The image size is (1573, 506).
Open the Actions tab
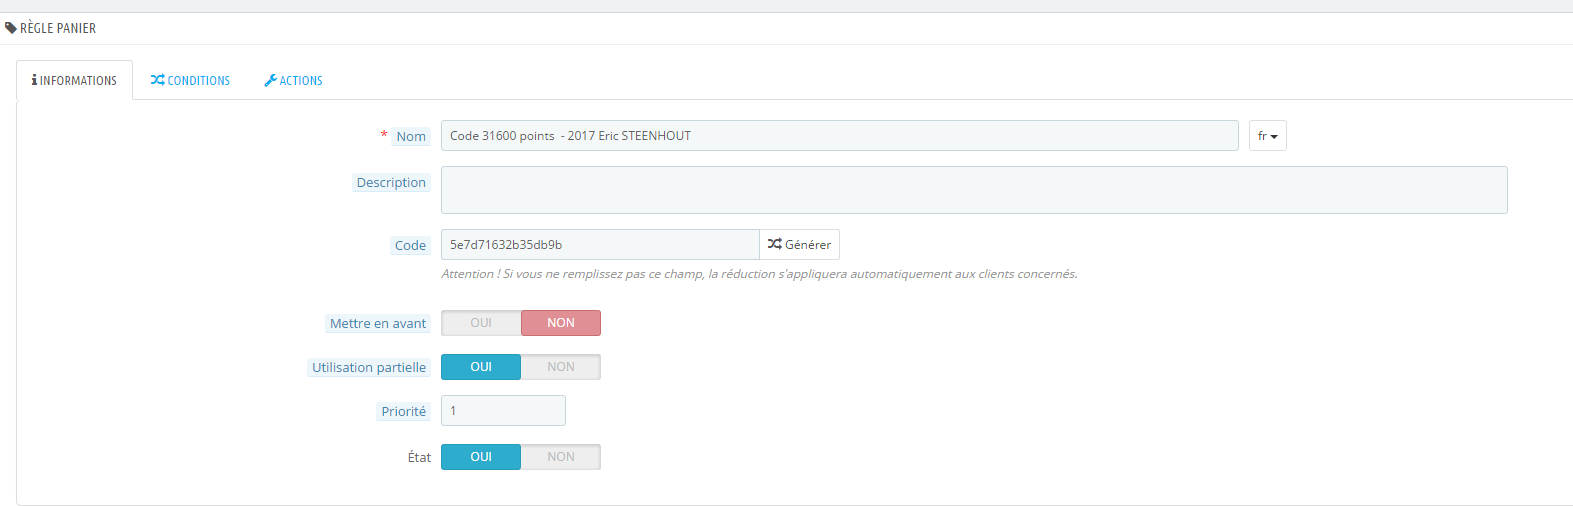293,80
